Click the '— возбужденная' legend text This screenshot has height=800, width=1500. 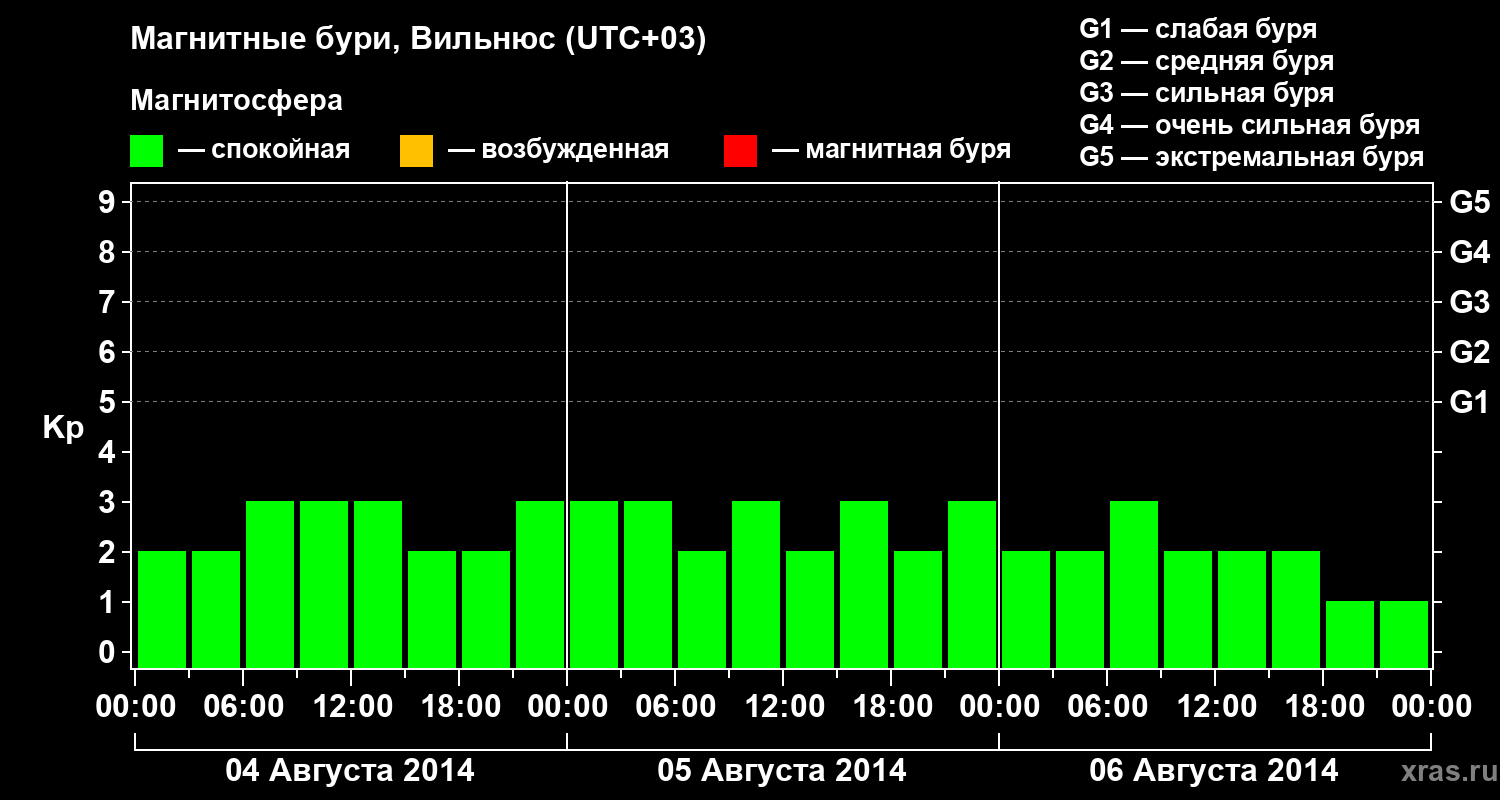558,150
